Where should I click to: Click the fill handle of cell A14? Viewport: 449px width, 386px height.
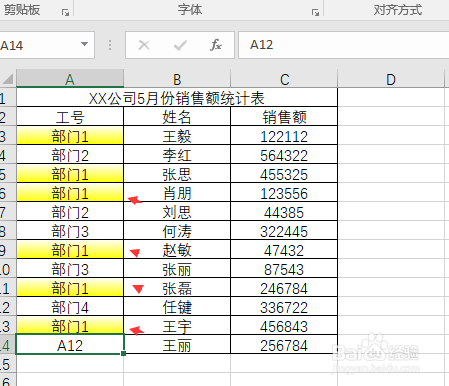pos(124,353)
